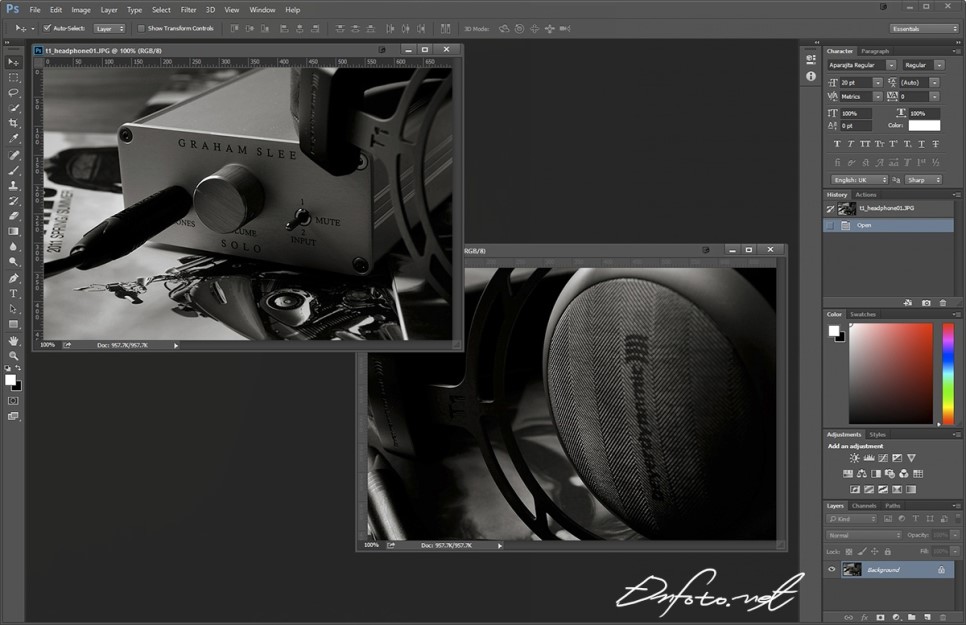Select the Spot Healing Brush tool
This screenshot has height=625, width=966.
[13, 155]
